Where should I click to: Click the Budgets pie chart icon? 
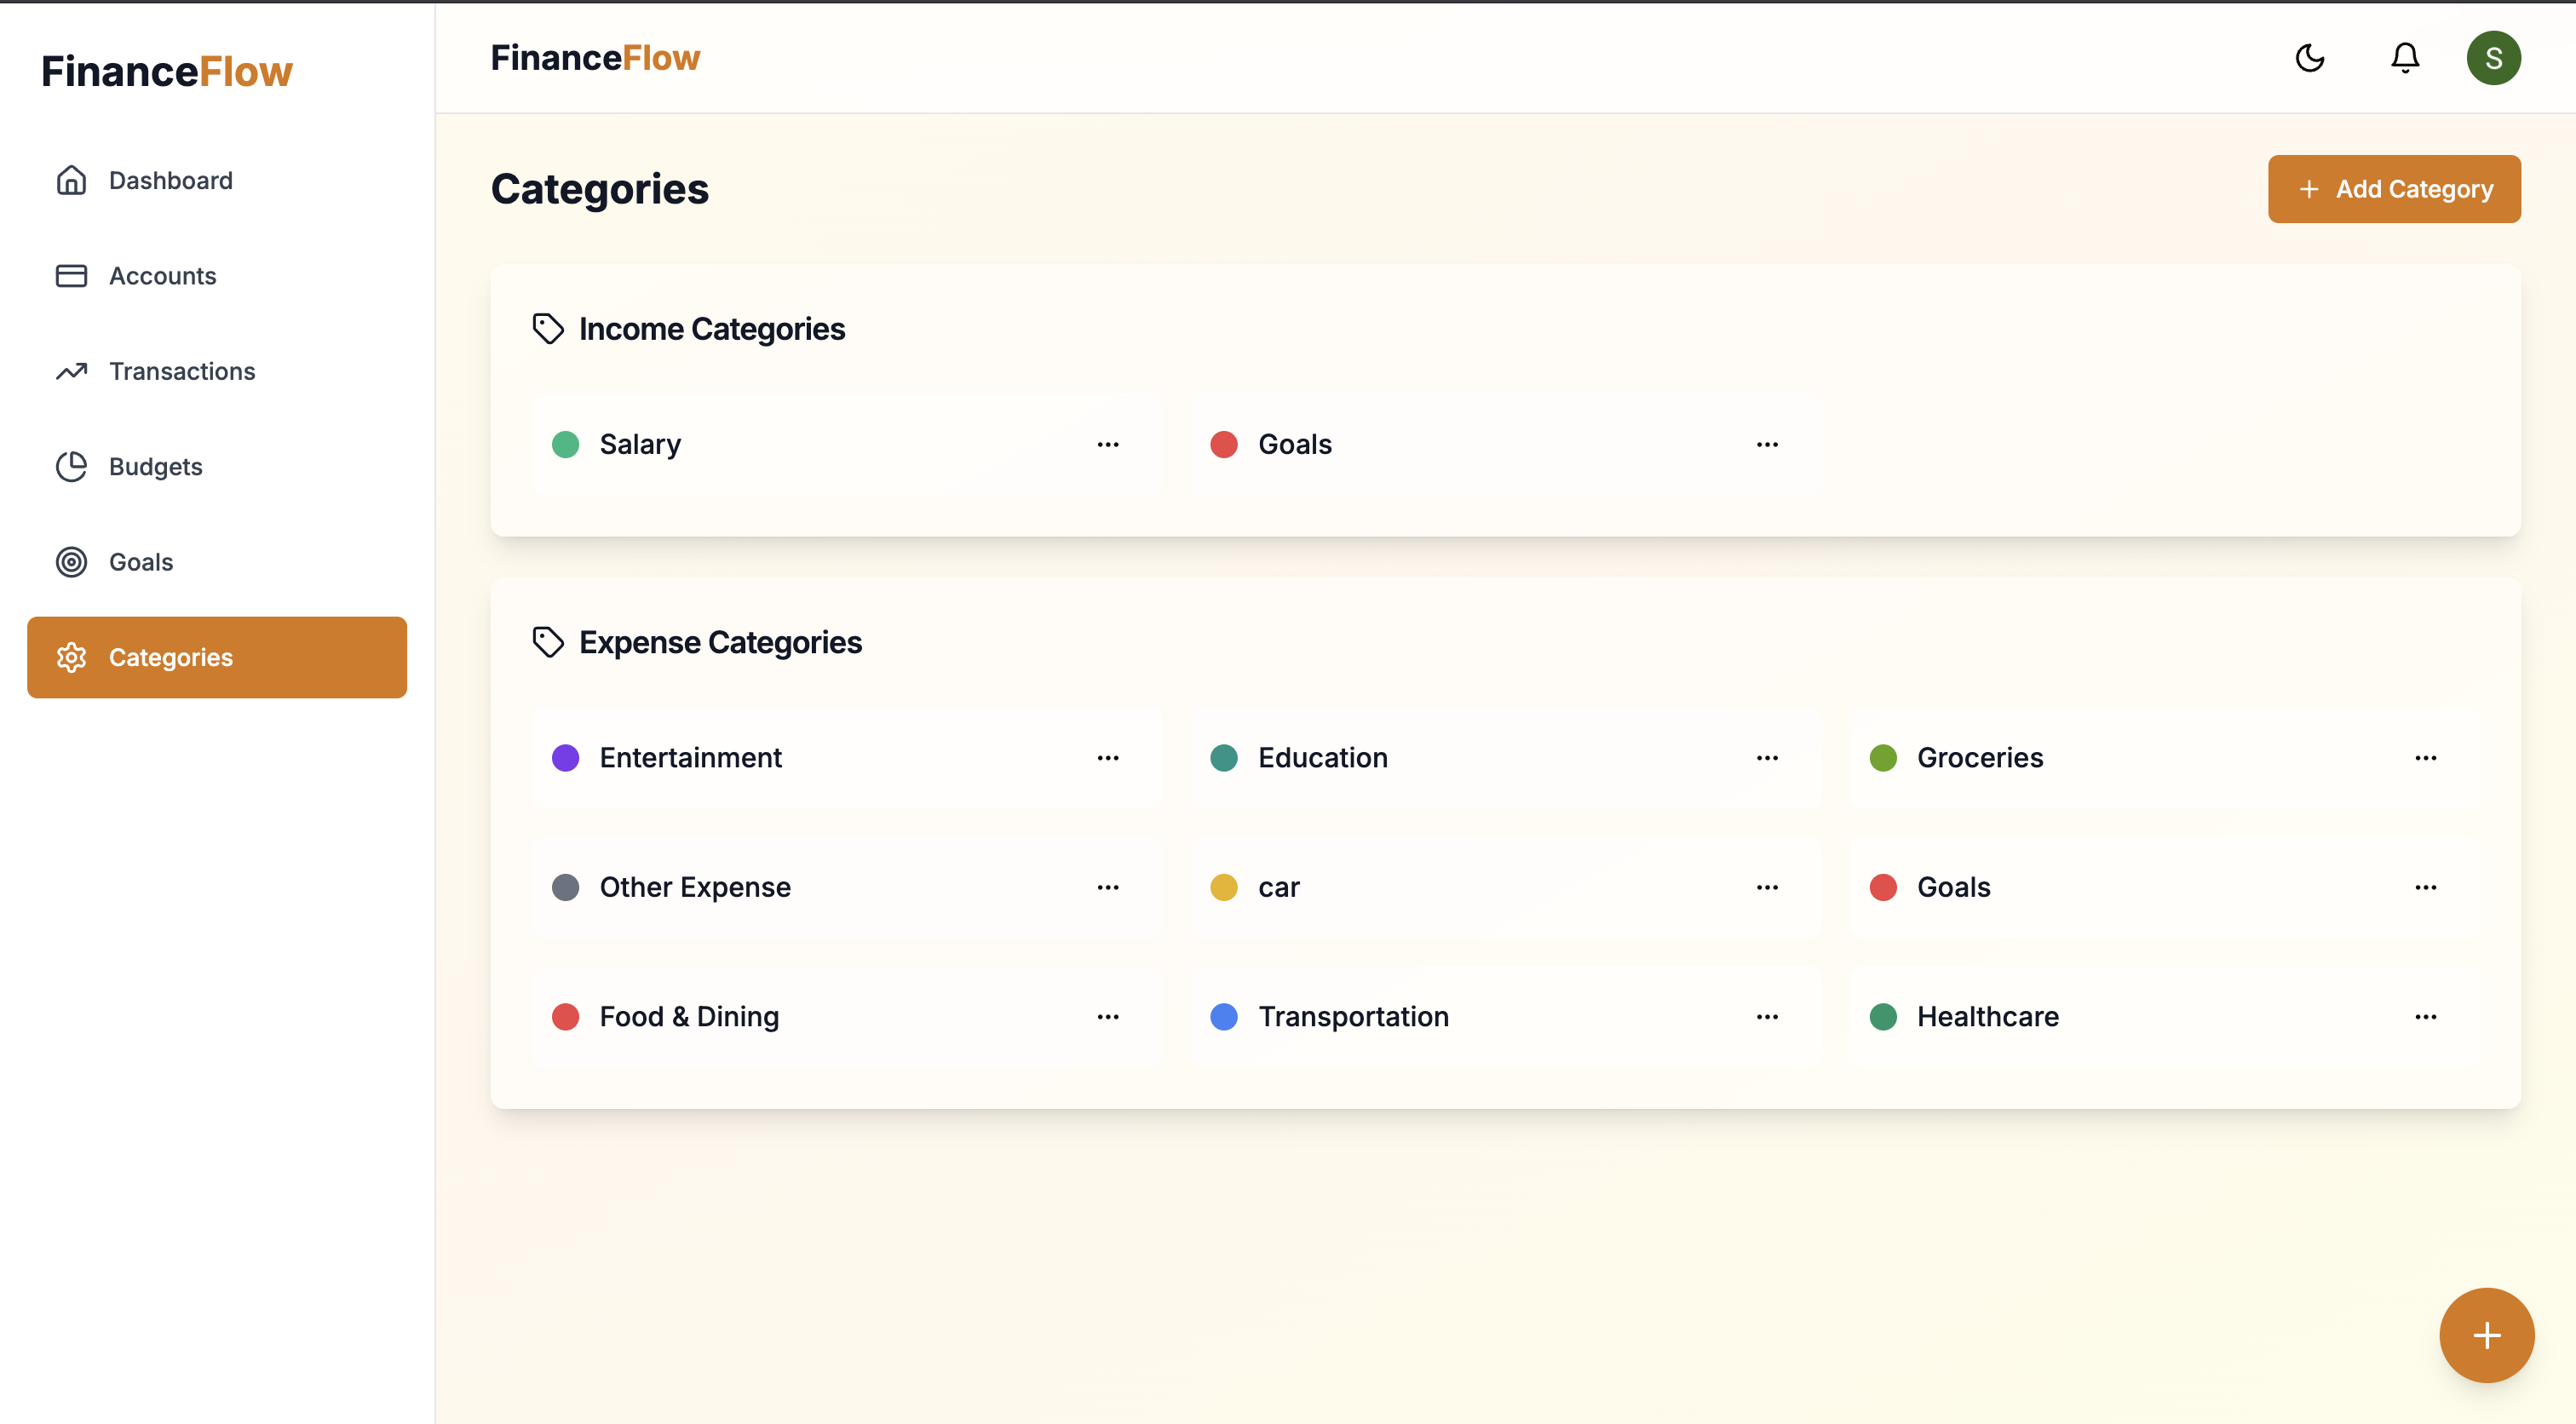[71, 466]
